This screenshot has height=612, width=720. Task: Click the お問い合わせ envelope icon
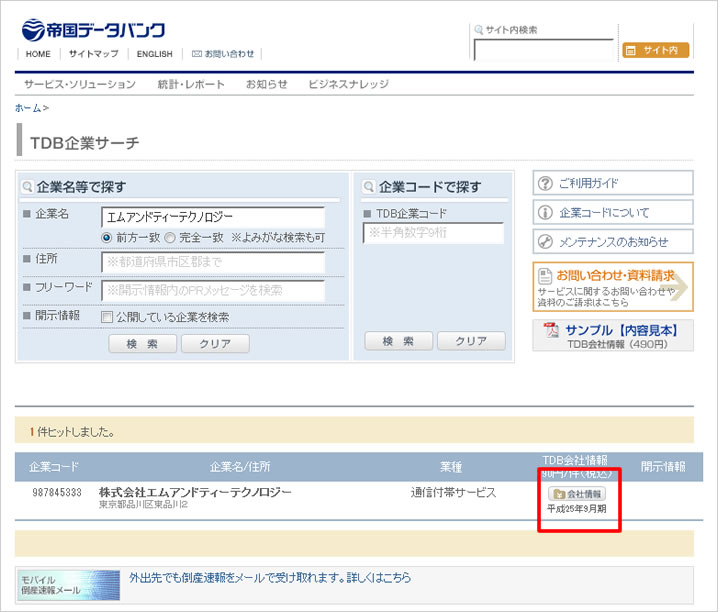point(197,54)
